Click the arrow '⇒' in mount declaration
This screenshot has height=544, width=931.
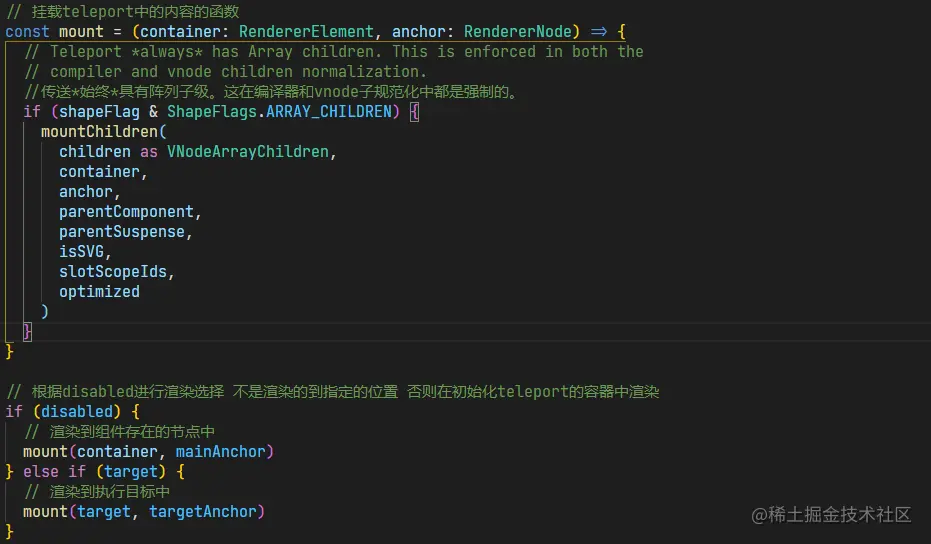(x=598, y=31)
